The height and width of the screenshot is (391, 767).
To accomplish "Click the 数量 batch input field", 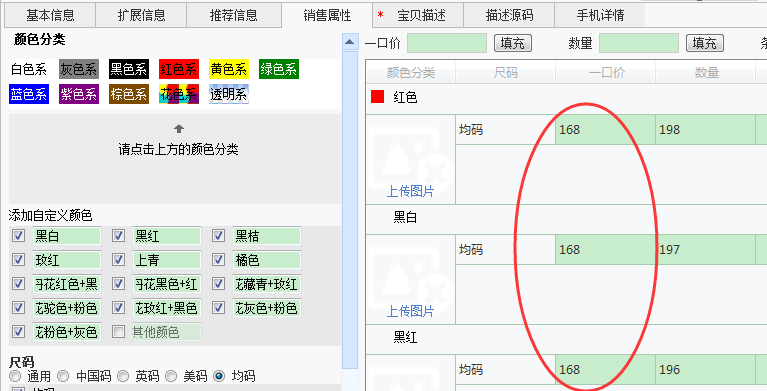I will point(638,43).
